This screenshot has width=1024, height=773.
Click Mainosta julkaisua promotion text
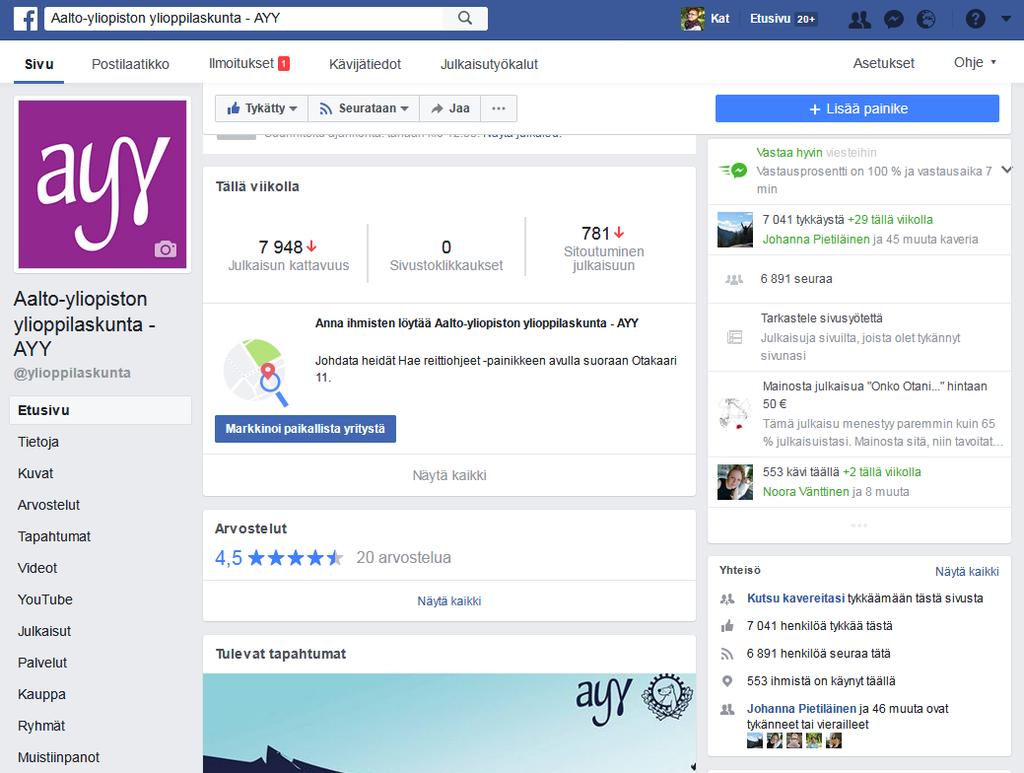pos(875,394)
